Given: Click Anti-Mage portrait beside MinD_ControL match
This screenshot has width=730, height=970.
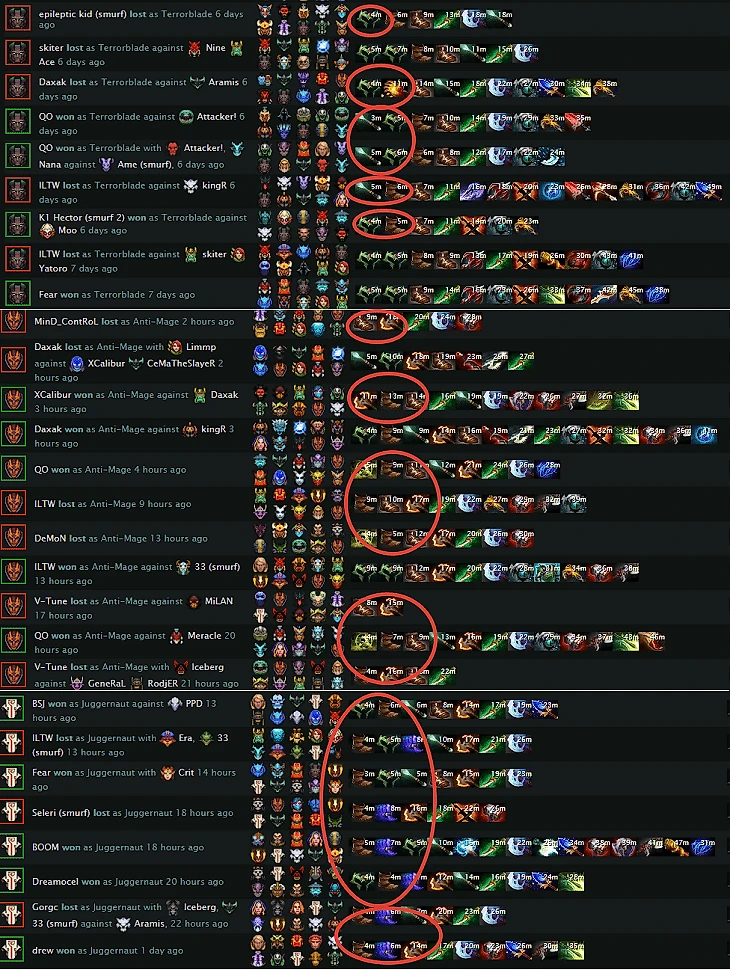Looking at the screenshot, I should [x=14, y=322].
